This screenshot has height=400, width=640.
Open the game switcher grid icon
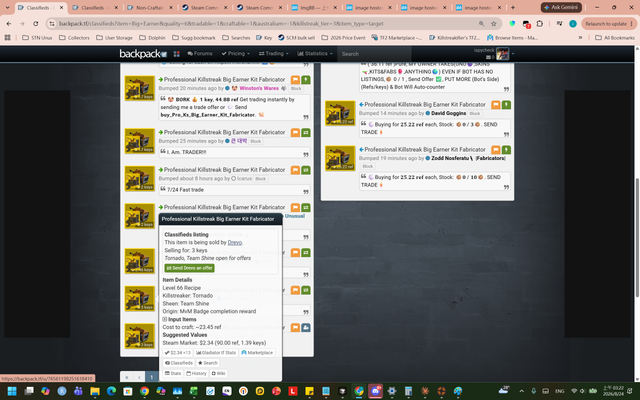176,53
